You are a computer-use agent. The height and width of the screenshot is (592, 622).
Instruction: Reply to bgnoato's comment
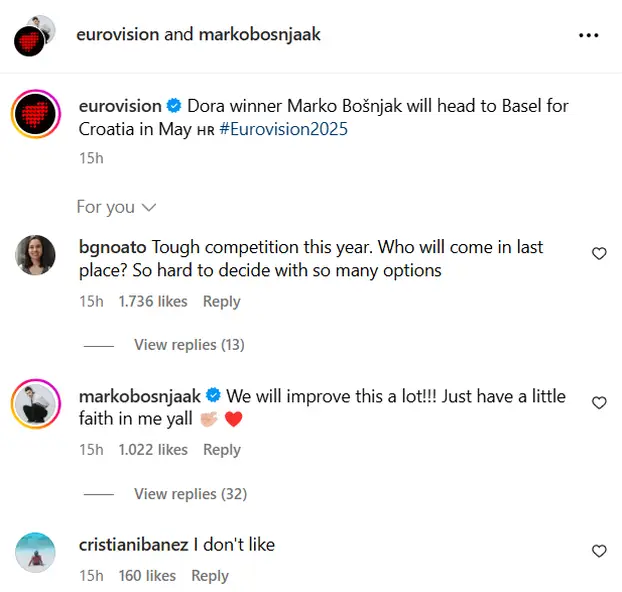coord(221,301)
